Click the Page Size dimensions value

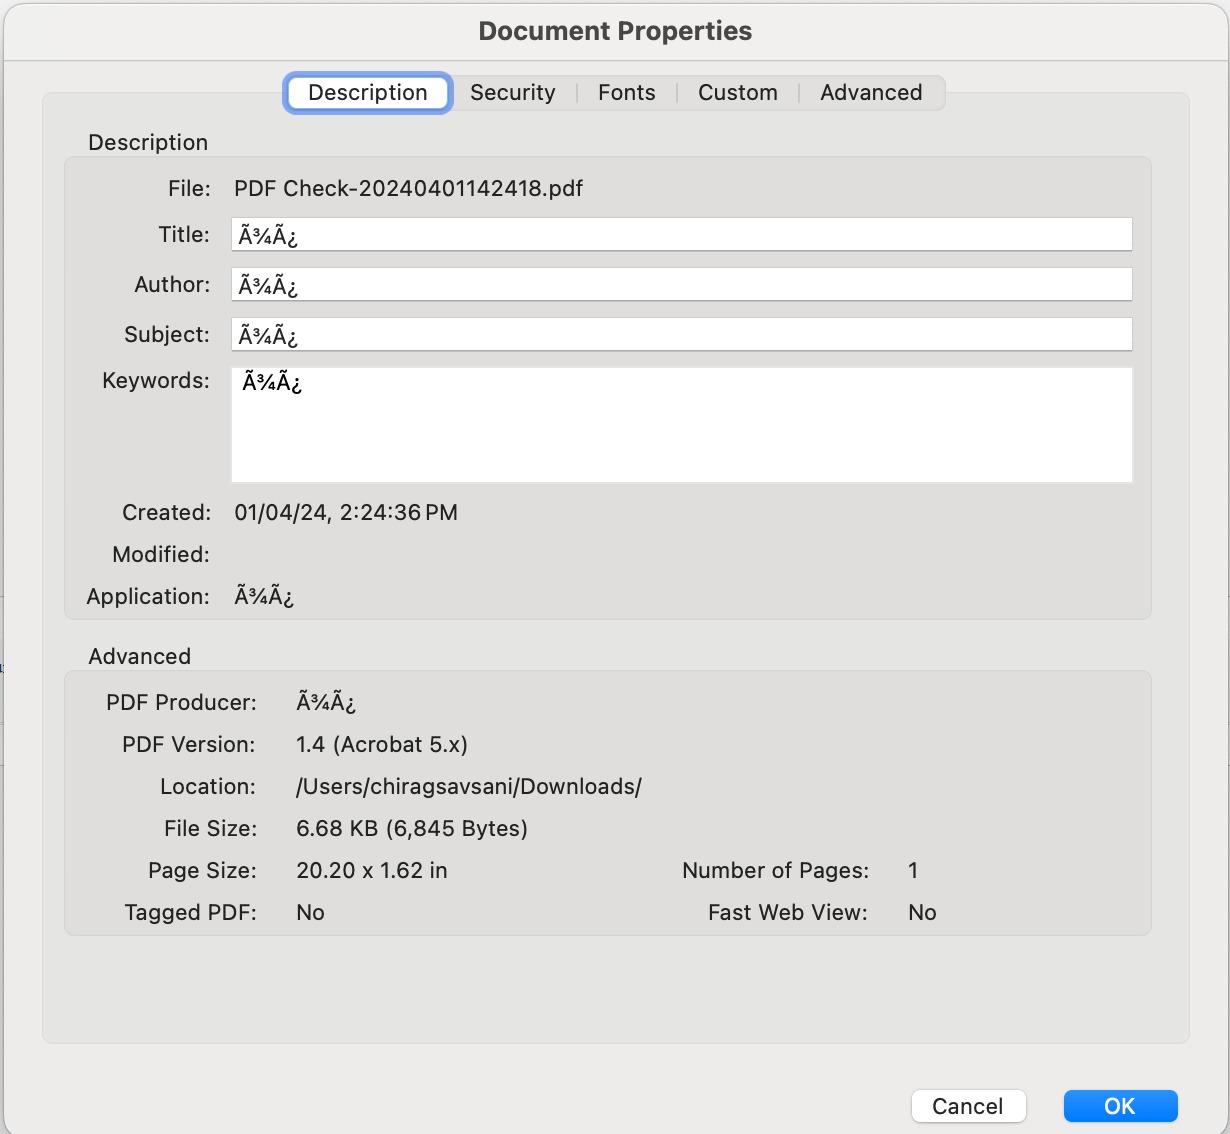pos(372,871)
